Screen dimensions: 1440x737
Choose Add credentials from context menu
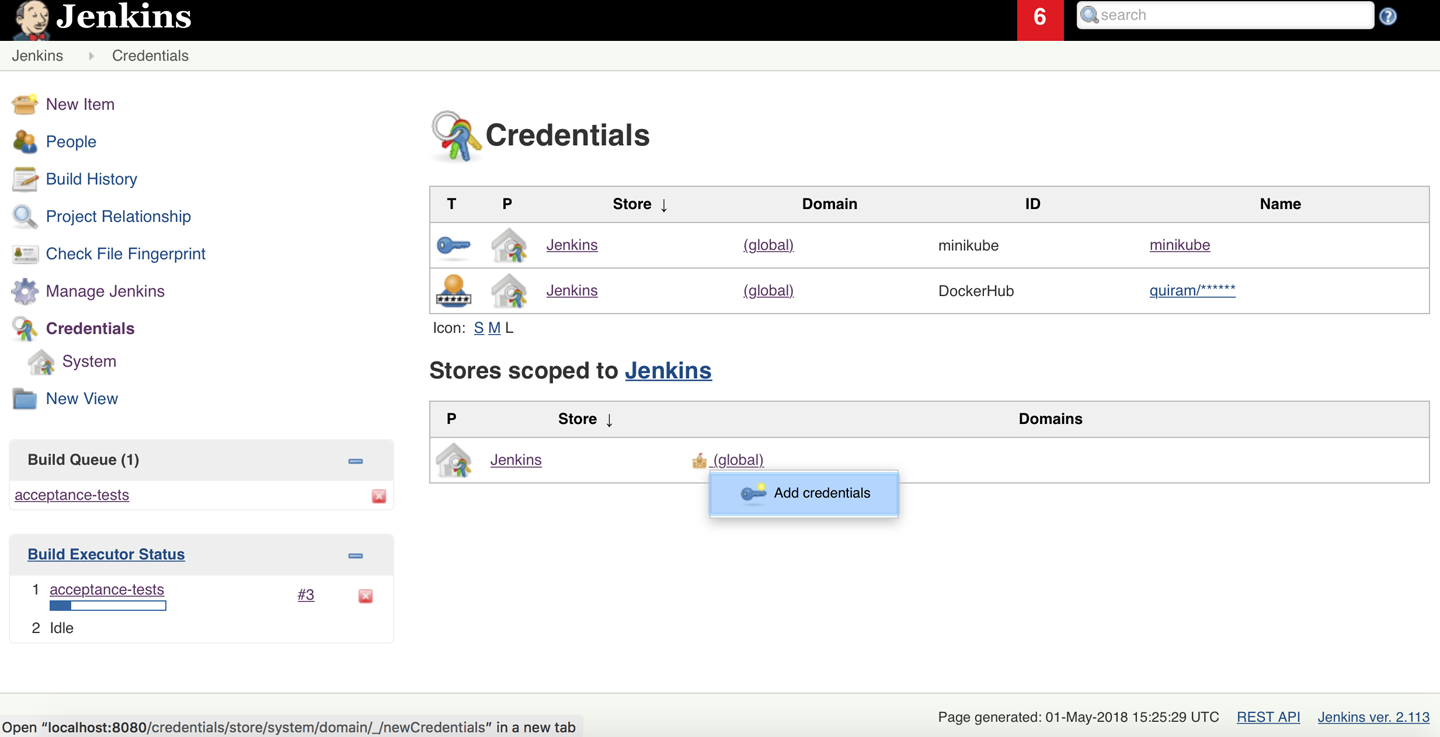pyautogui.click(x=804, y=493)
